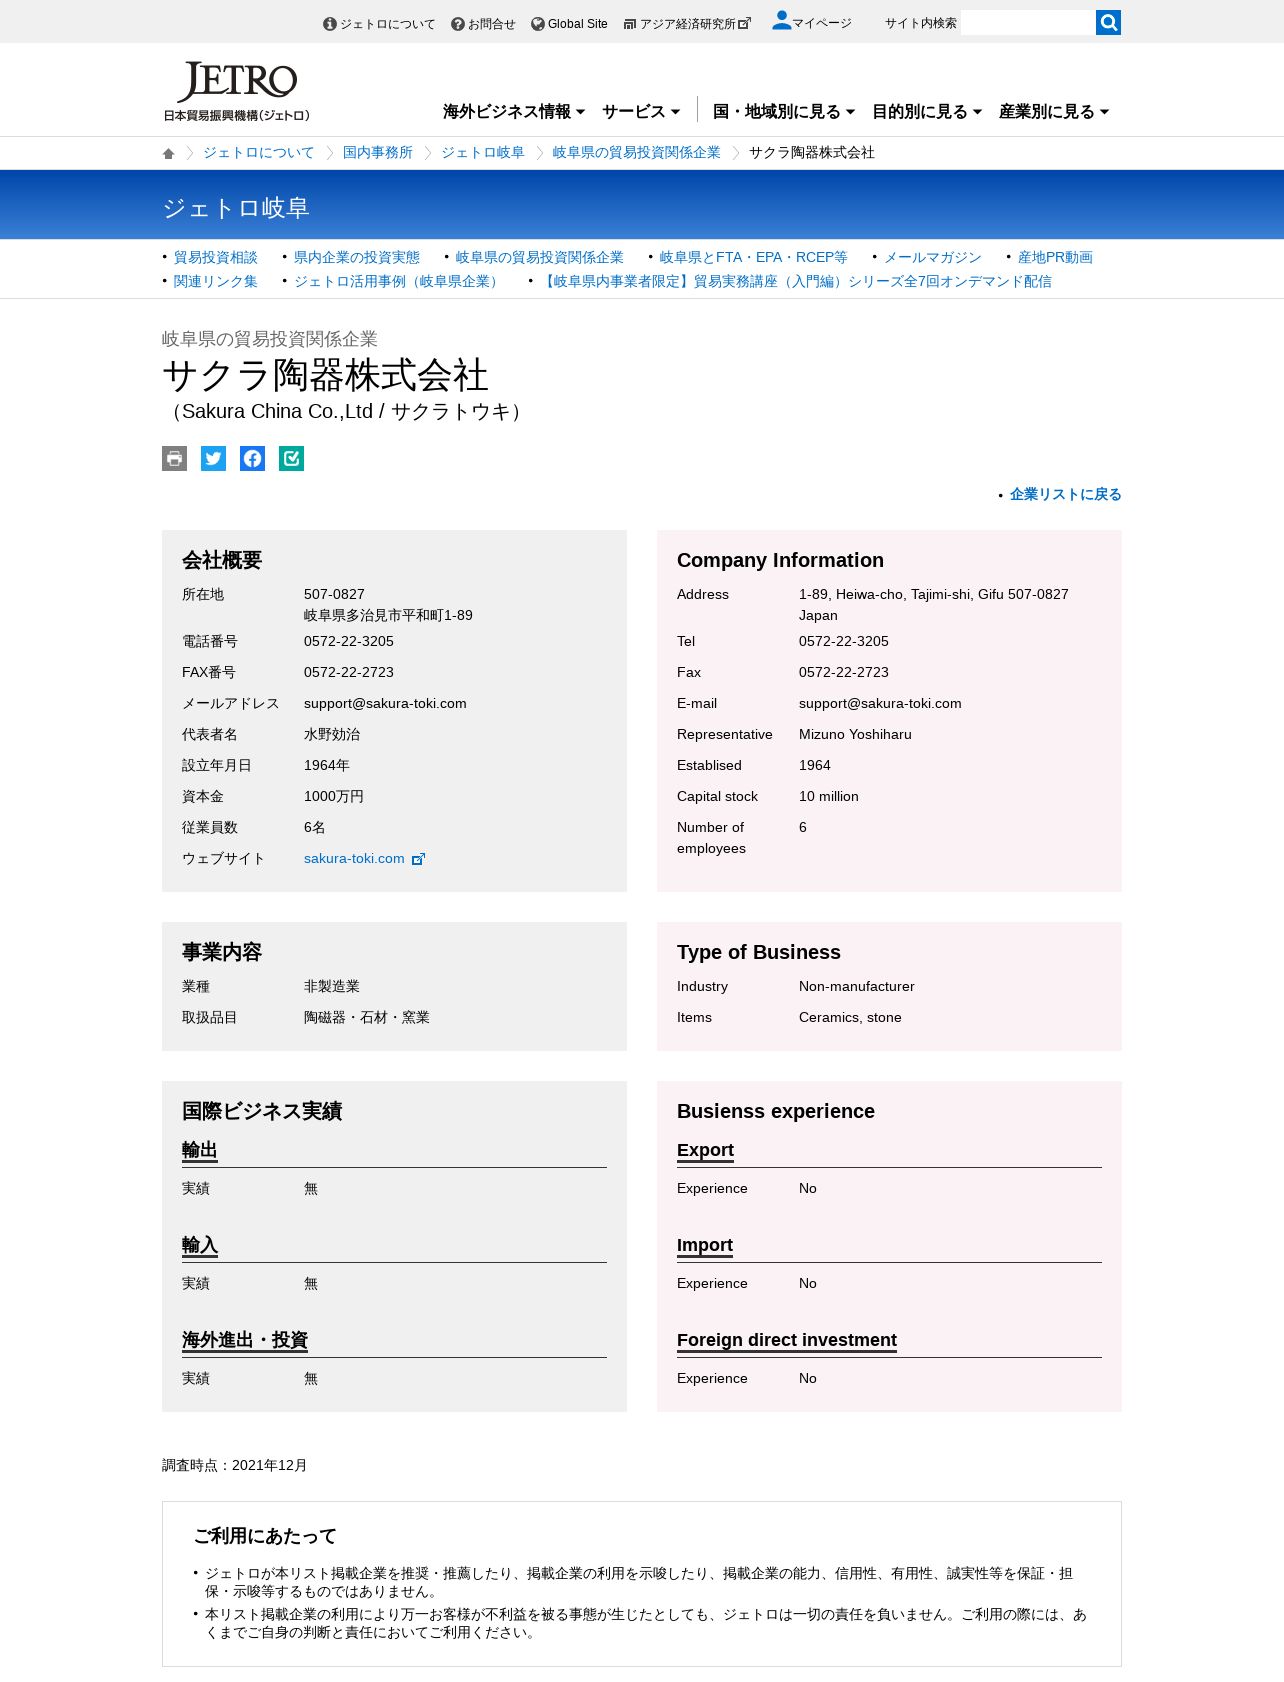Expand 国・地域別に見る menu
Screen dimensions: 1284x1682
click(x=784, y=112)
